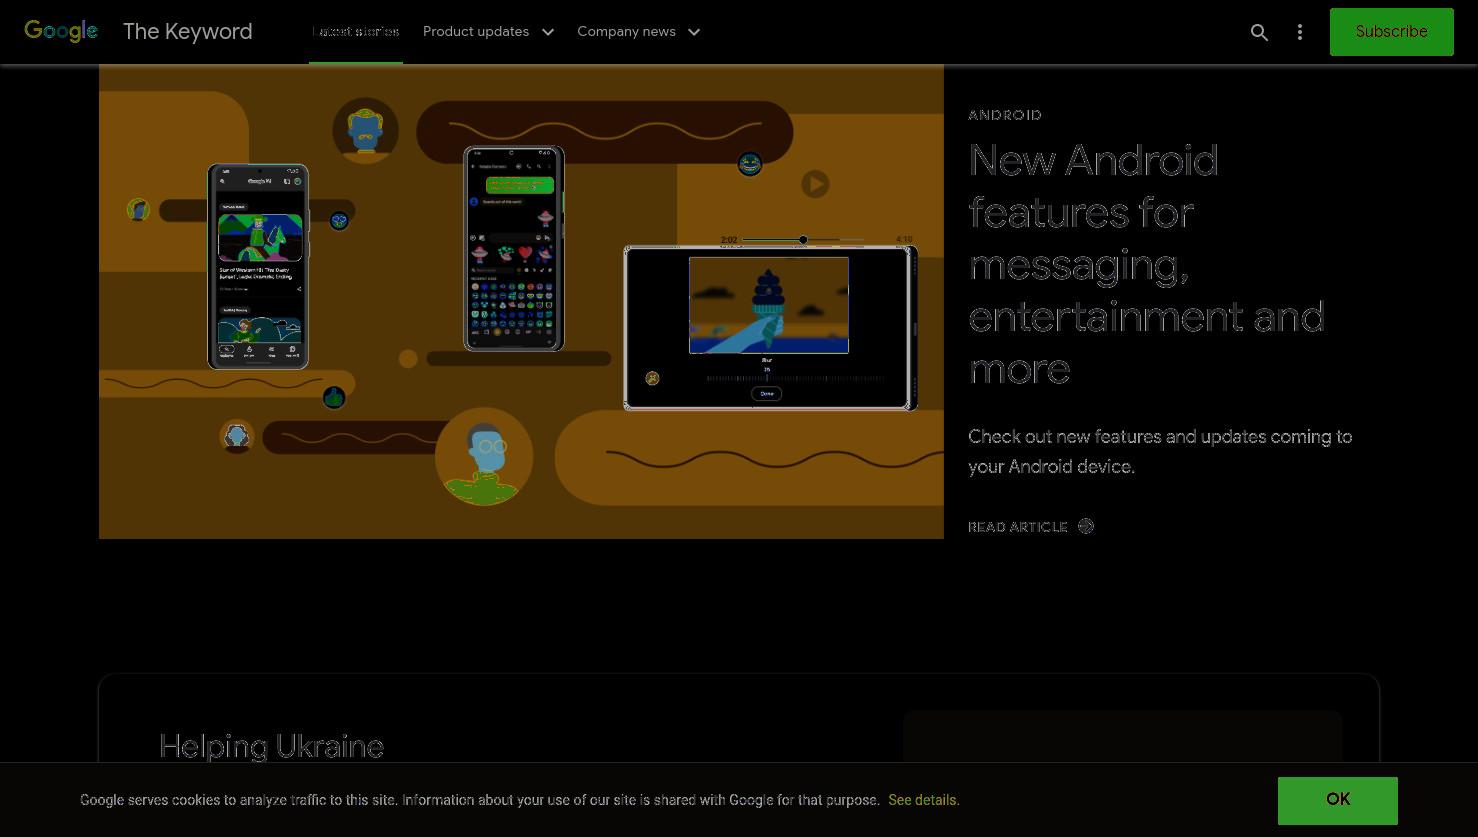Open the Company news menu
This screenshot has width=1478, height=837.
pyautogui.click(x=626, y=32)
